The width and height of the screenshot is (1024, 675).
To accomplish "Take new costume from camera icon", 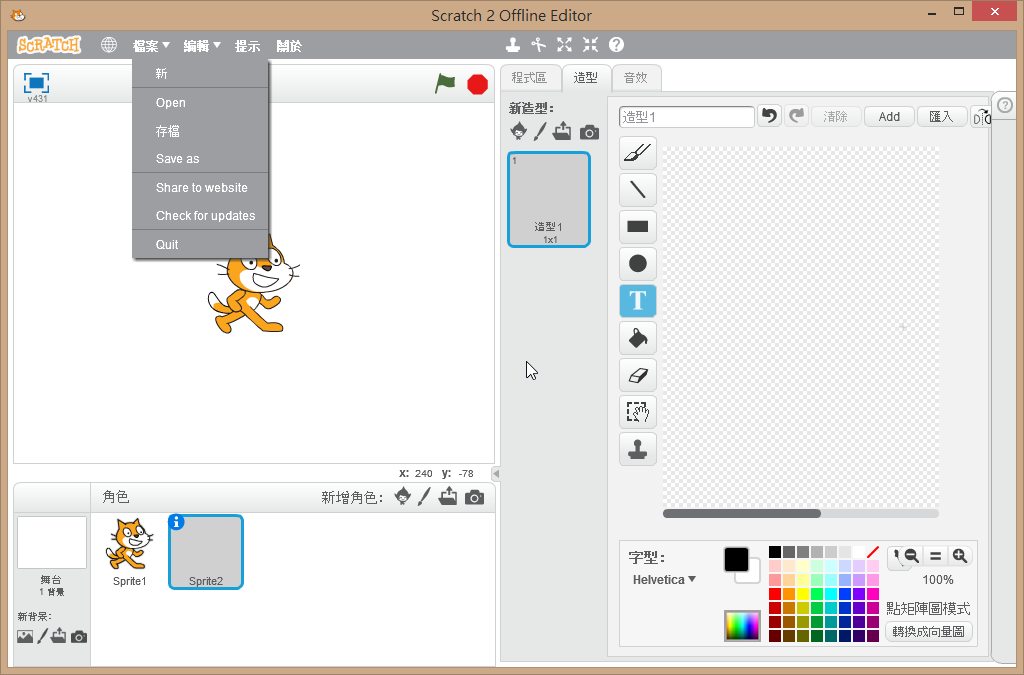I will point(589,132).
